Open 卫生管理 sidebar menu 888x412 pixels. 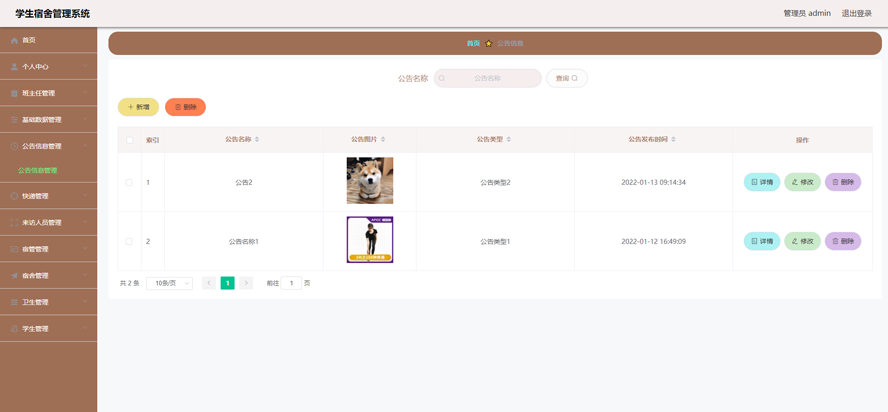(49, 303)
